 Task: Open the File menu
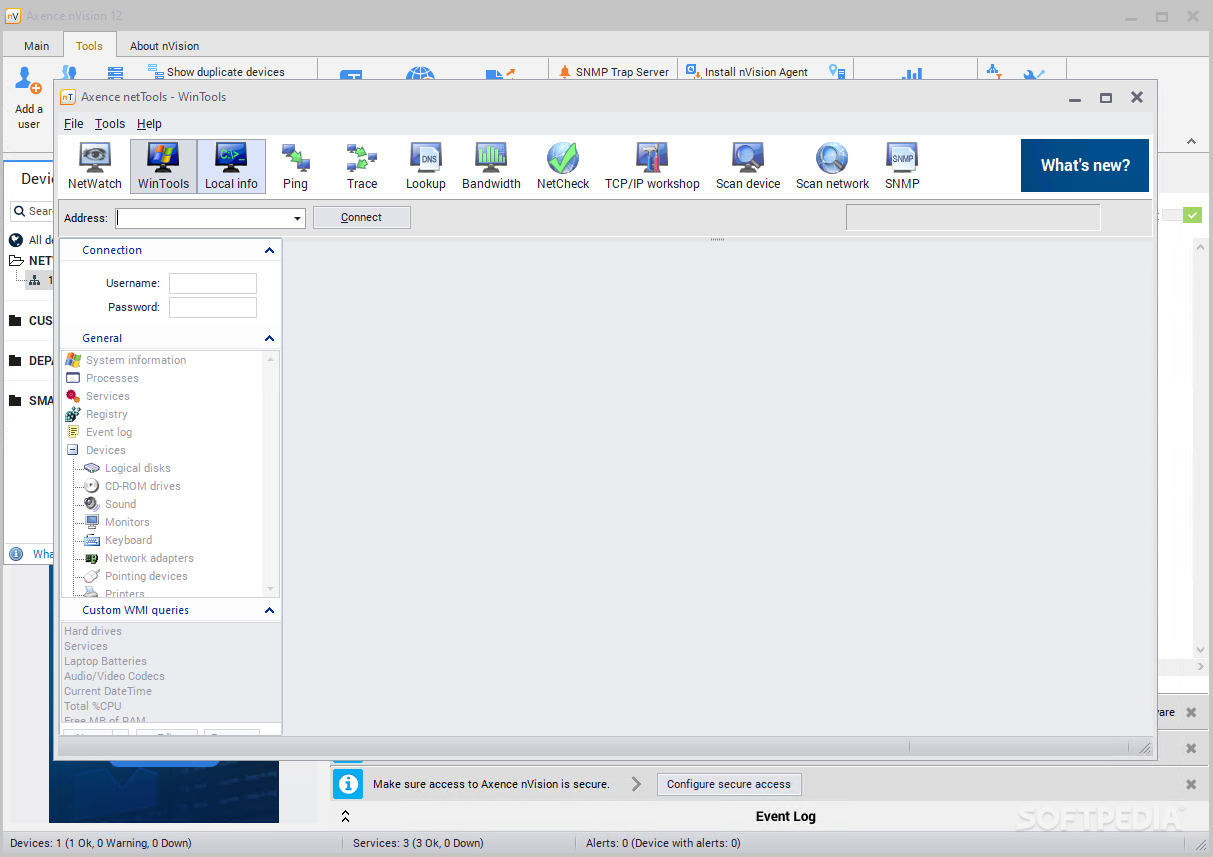click(74, 124)
